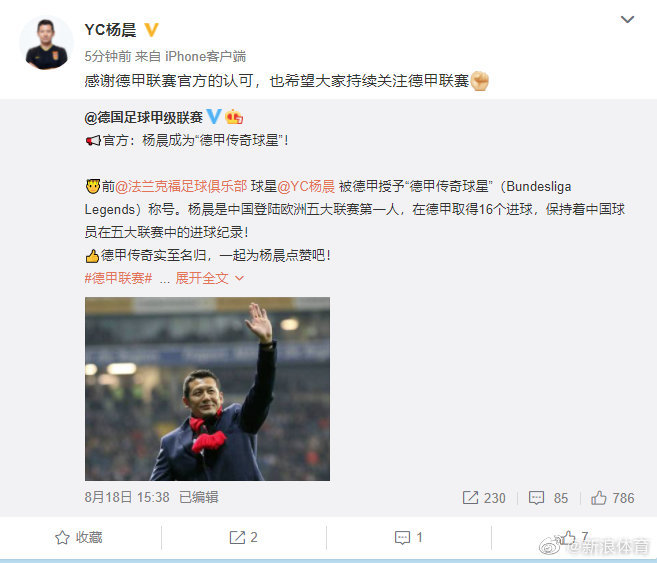Click original post comment icon 85

coord(548,498)
